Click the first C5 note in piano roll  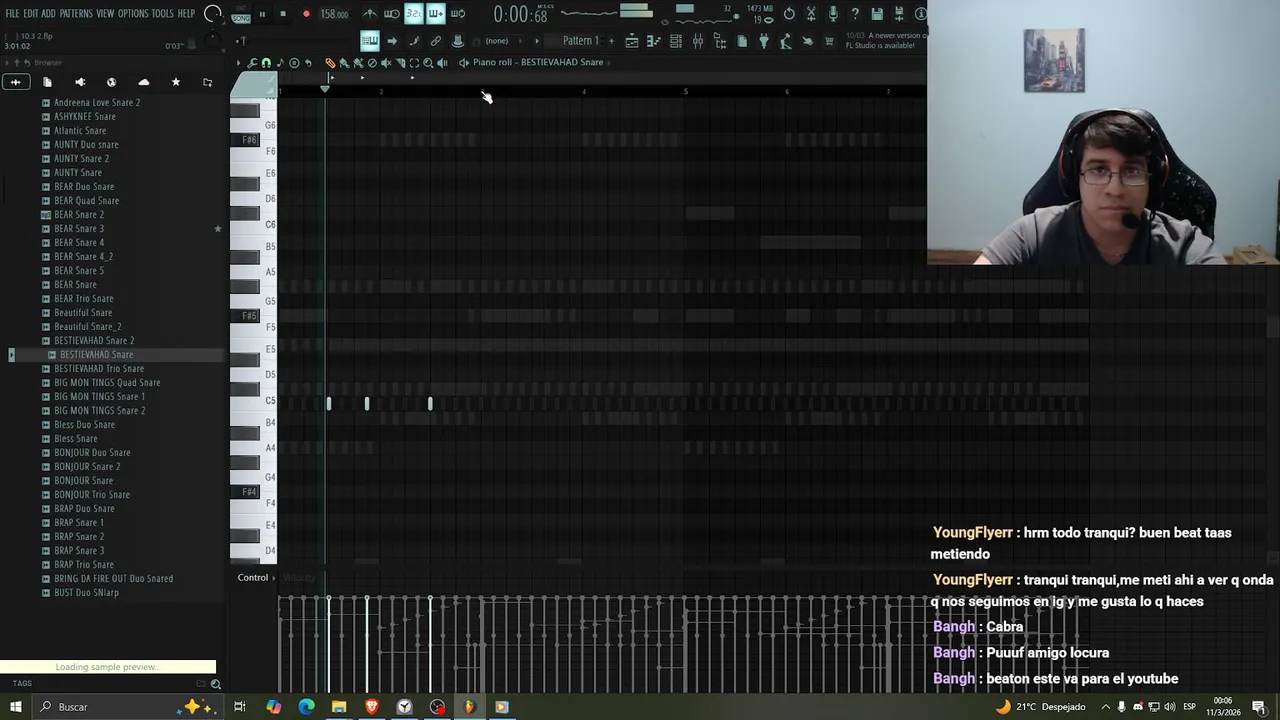(x=329, y=403)
